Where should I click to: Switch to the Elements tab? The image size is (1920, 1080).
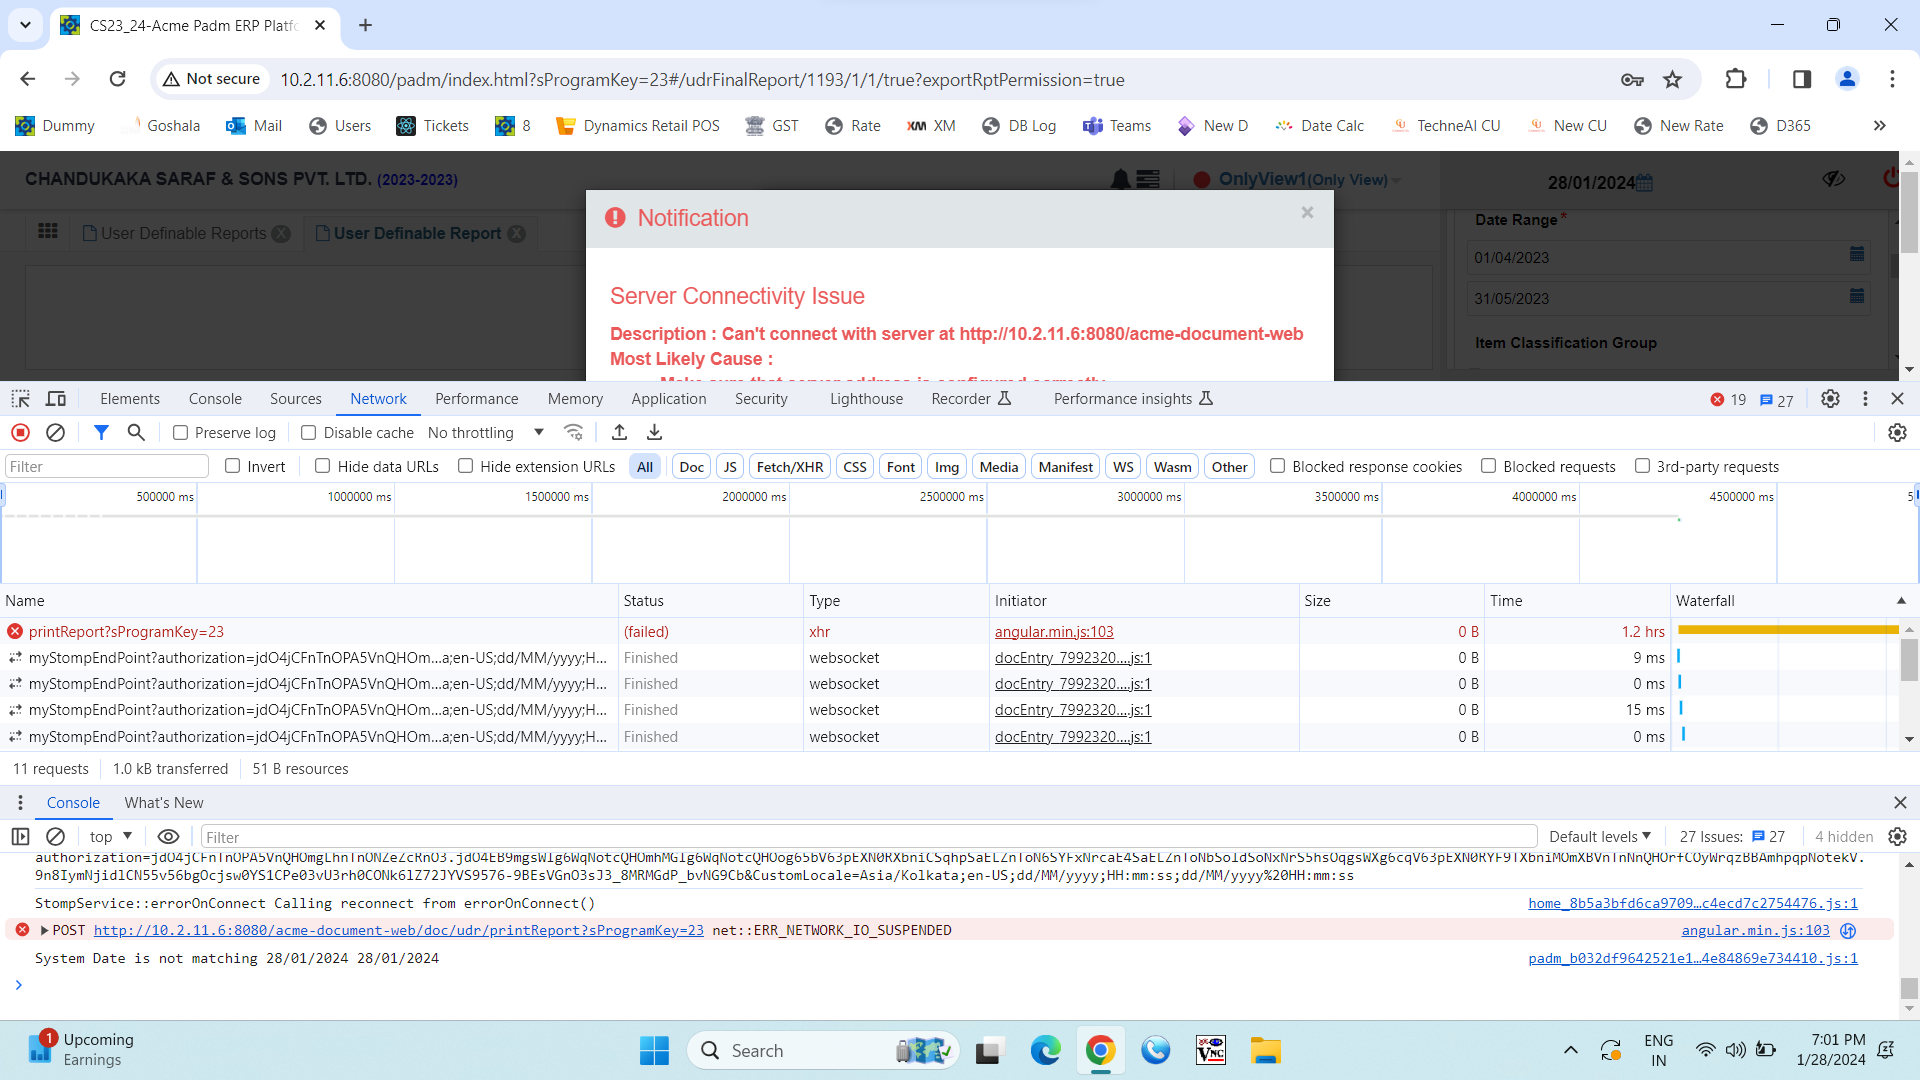tap(130, 399)
